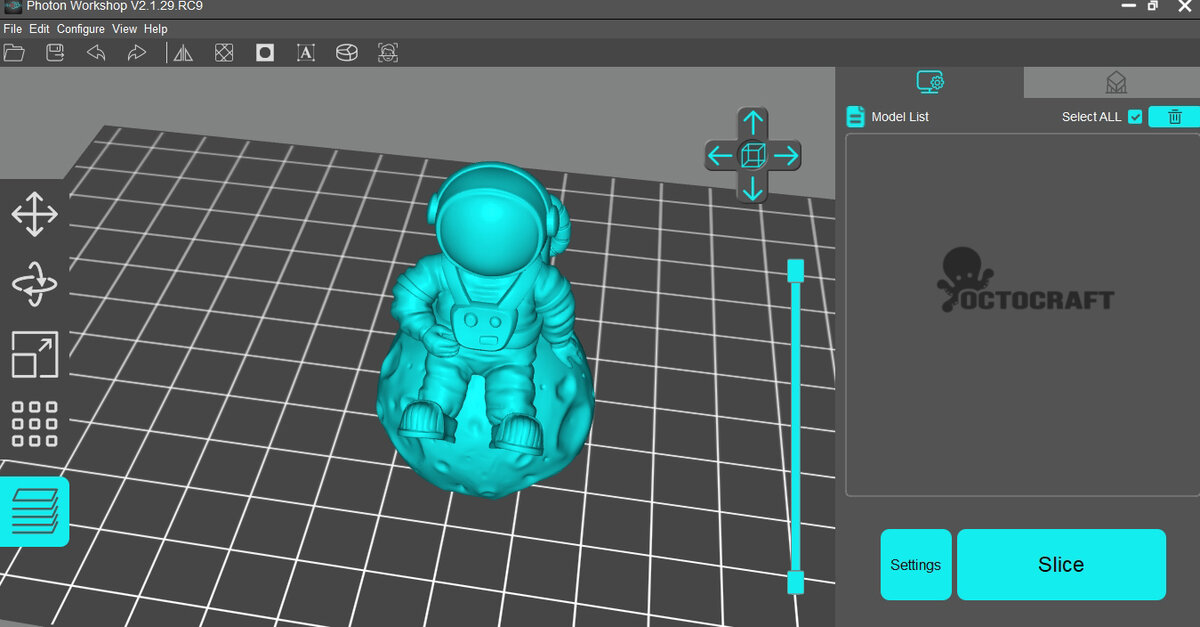
Task: Open the View menu
Action: pyautogui.click(x=124, y=29)
